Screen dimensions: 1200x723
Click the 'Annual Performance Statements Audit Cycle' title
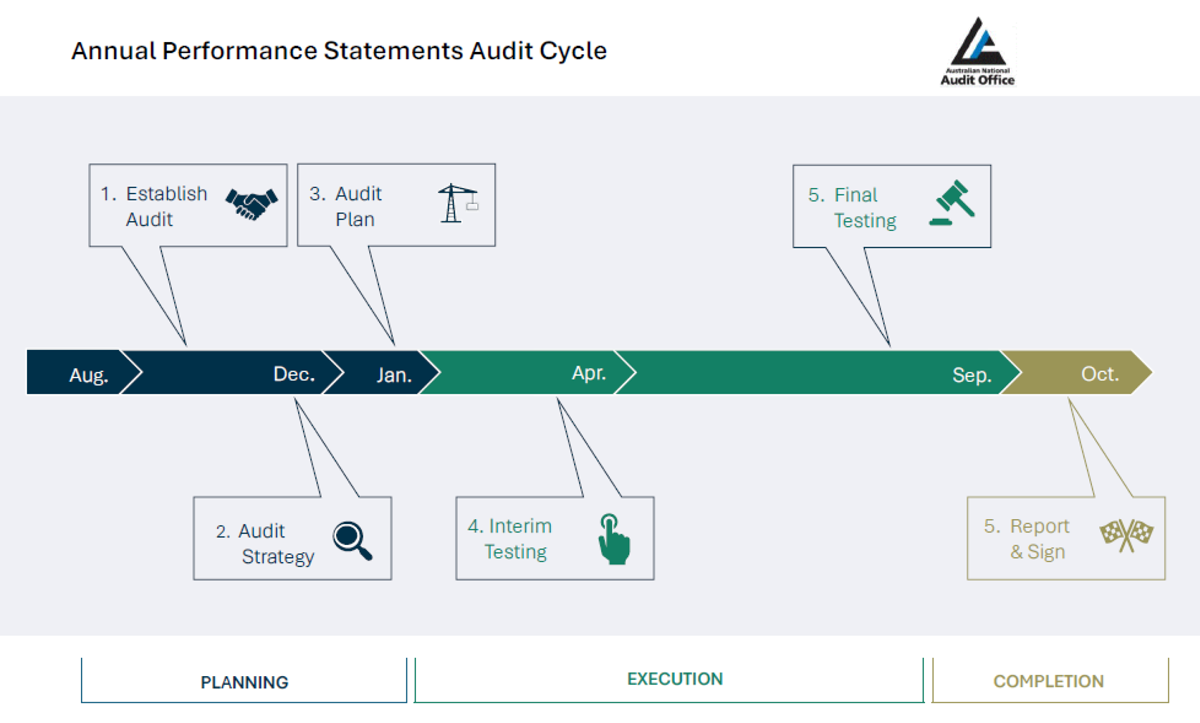coord(339,50)
